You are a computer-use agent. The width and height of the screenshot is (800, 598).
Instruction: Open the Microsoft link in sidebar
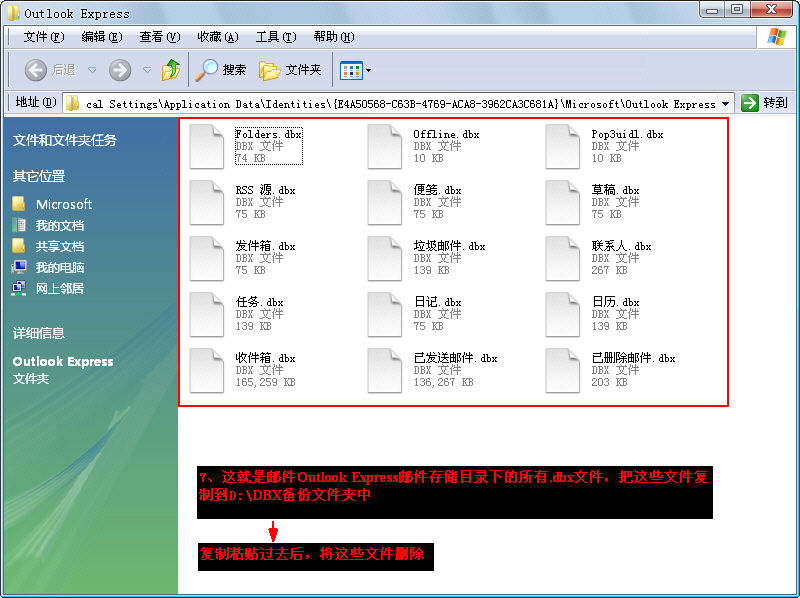[x=64, y=205]
